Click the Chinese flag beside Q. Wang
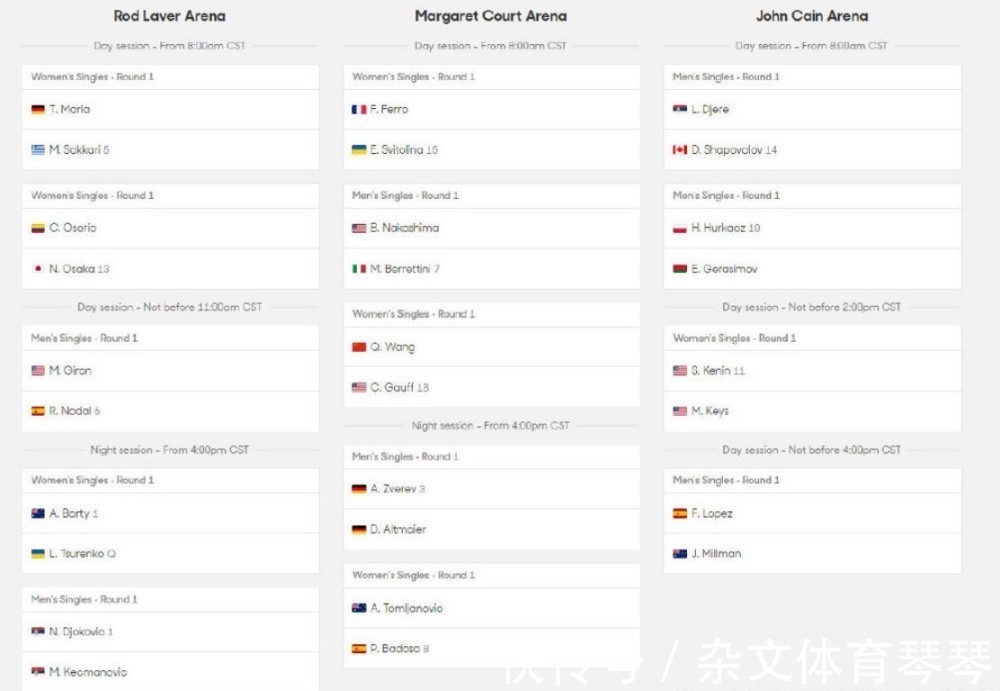 [x=359, y=347]
